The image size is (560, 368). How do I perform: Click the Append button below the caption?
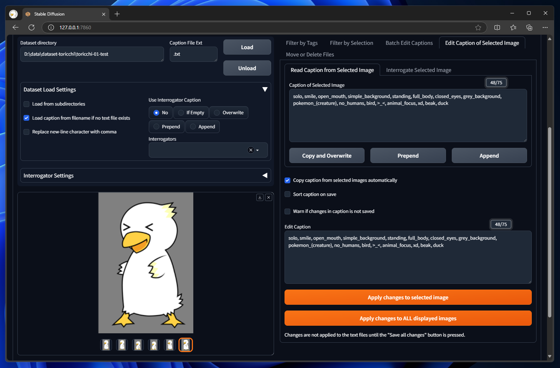[x=489, y=156]
